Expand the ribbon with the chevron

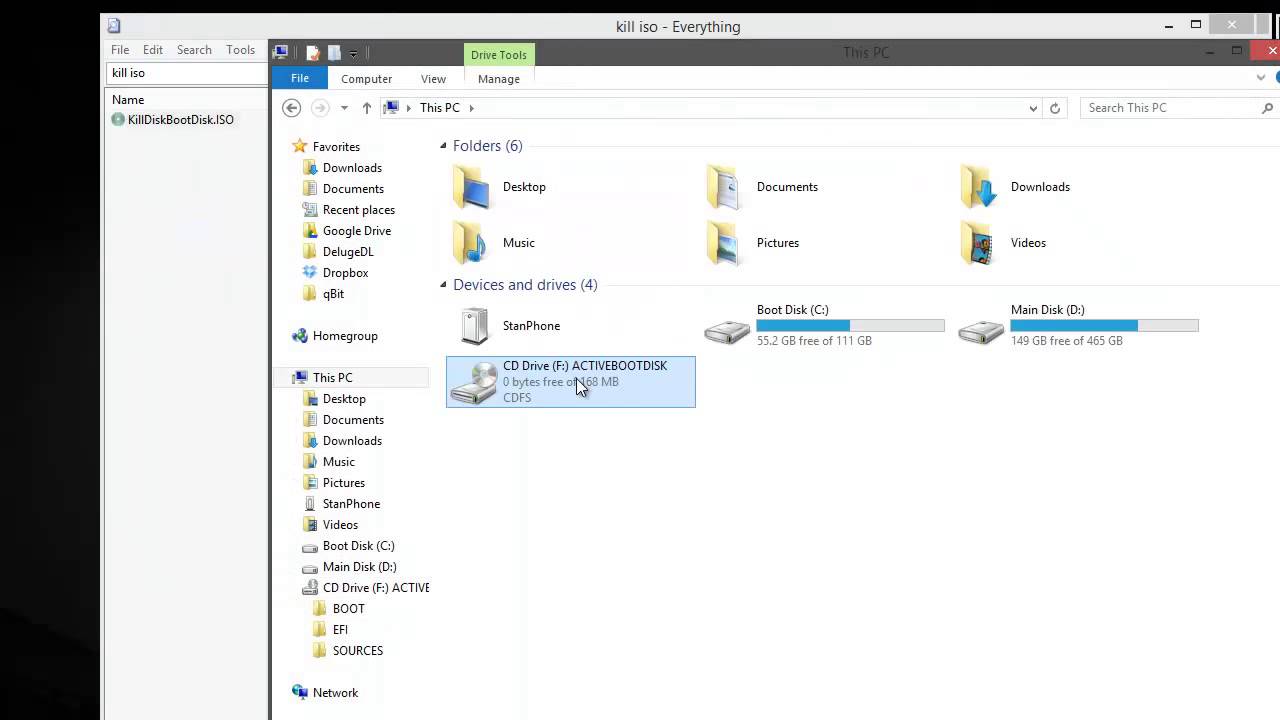click(1261, 78)
